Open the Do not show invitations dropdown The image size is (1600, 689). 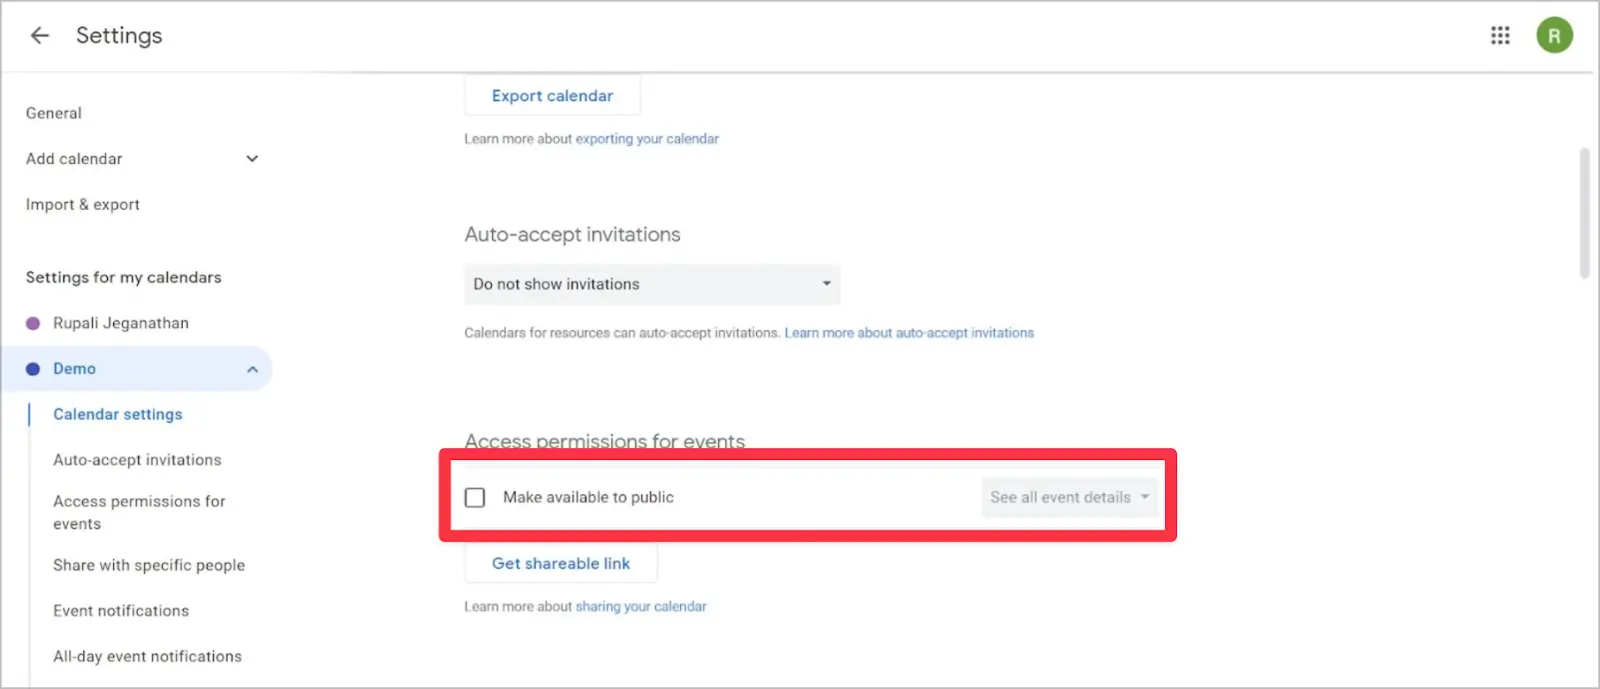coord(652,284)
